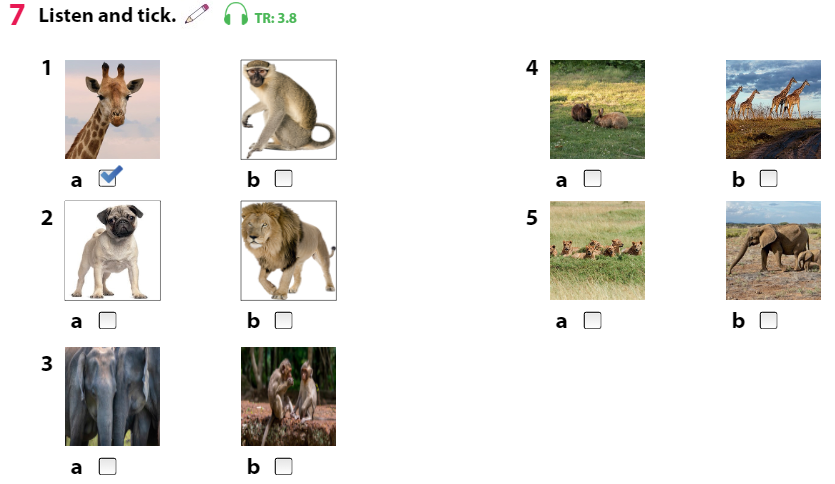835x484 pixels.
Task: Click the green headphones audio icon
Action: (x=236, y=15)
